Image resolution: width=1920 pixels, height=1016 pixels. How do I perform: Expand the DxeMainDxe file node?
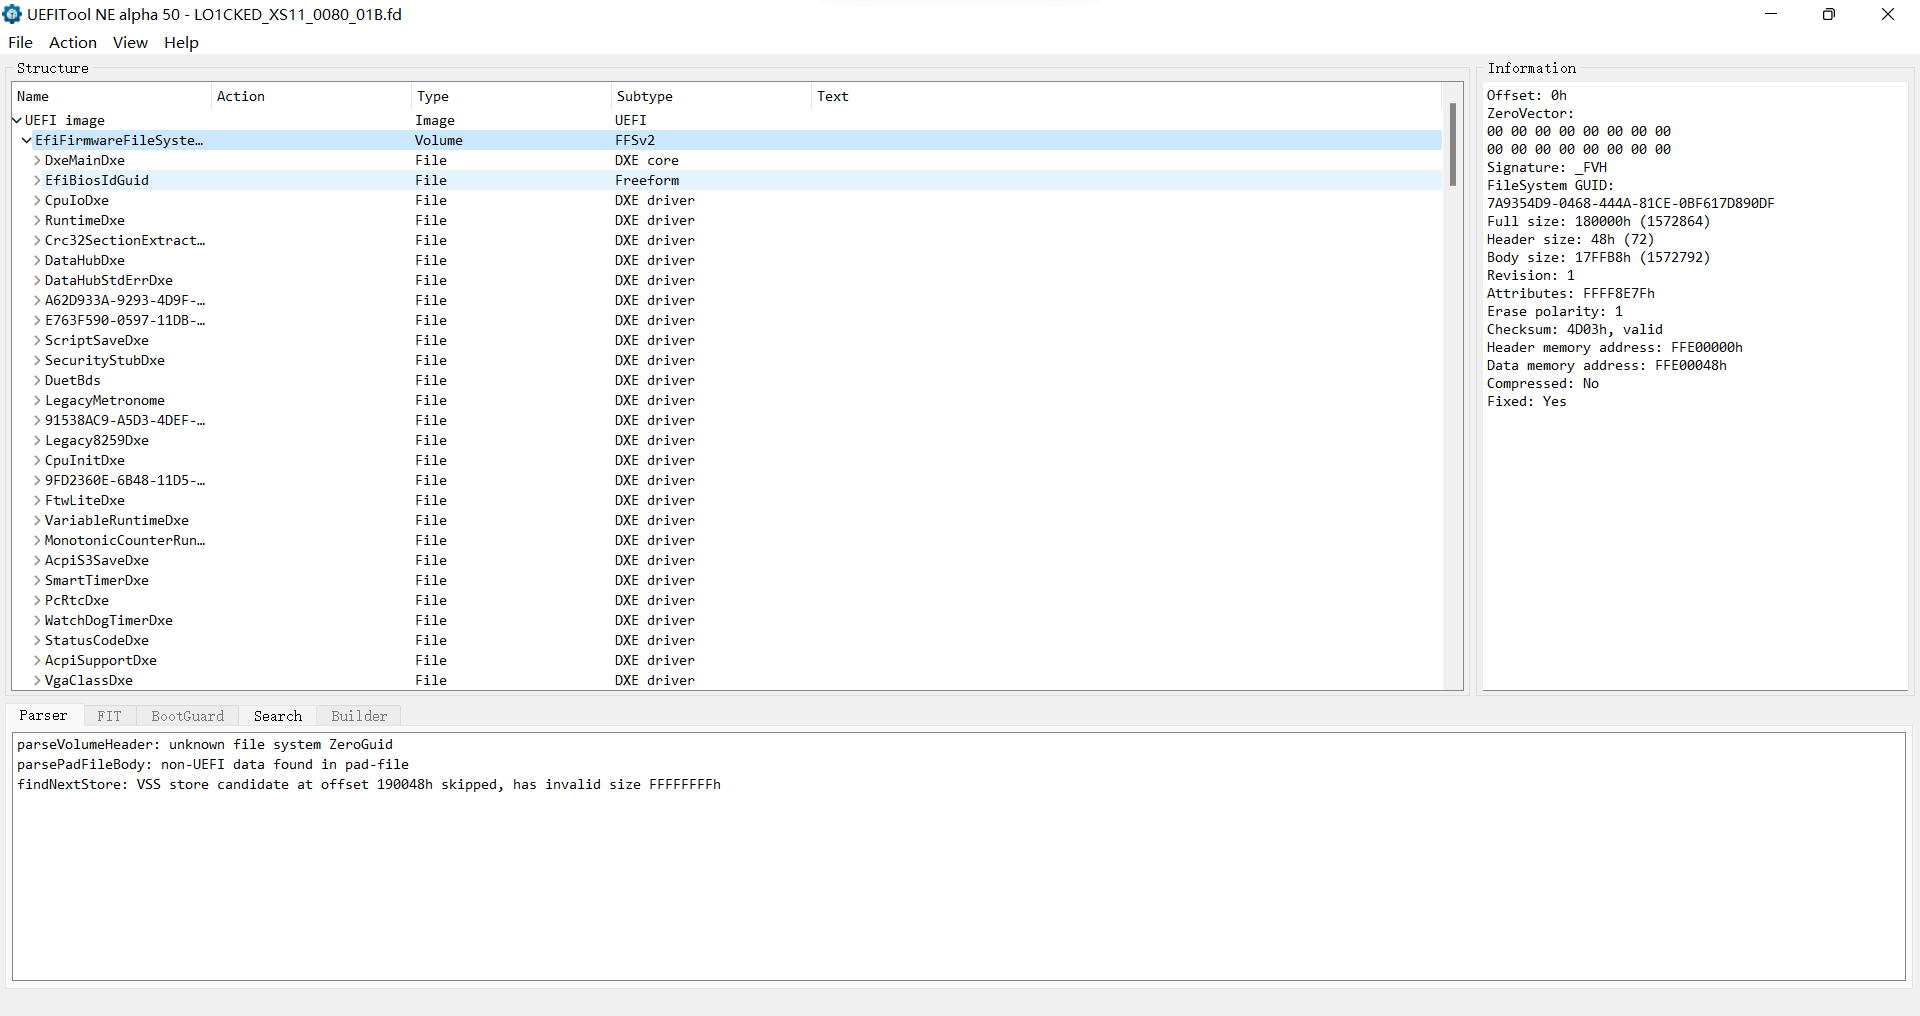(x=37, y=160)
